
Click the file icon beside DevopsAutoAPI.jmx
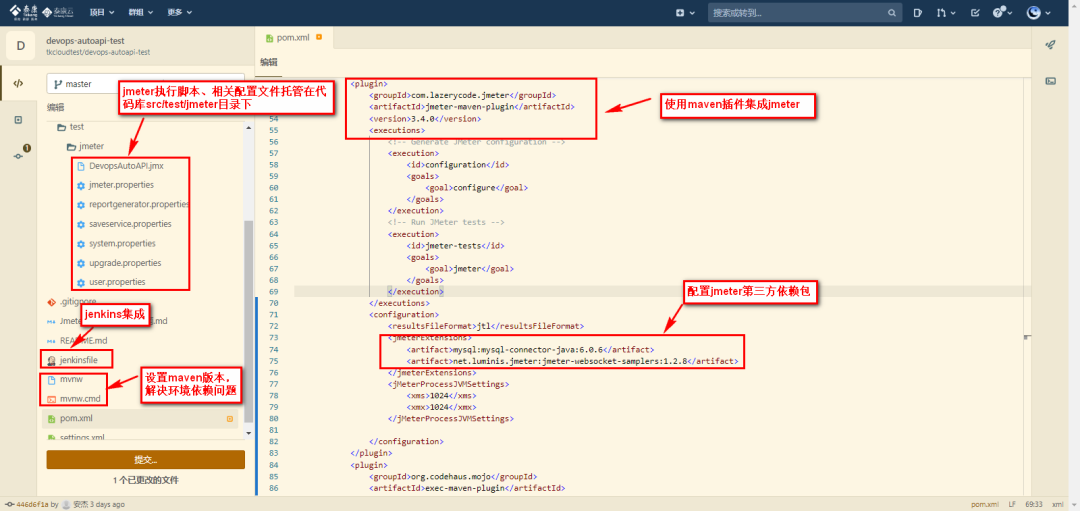[81, 166]
